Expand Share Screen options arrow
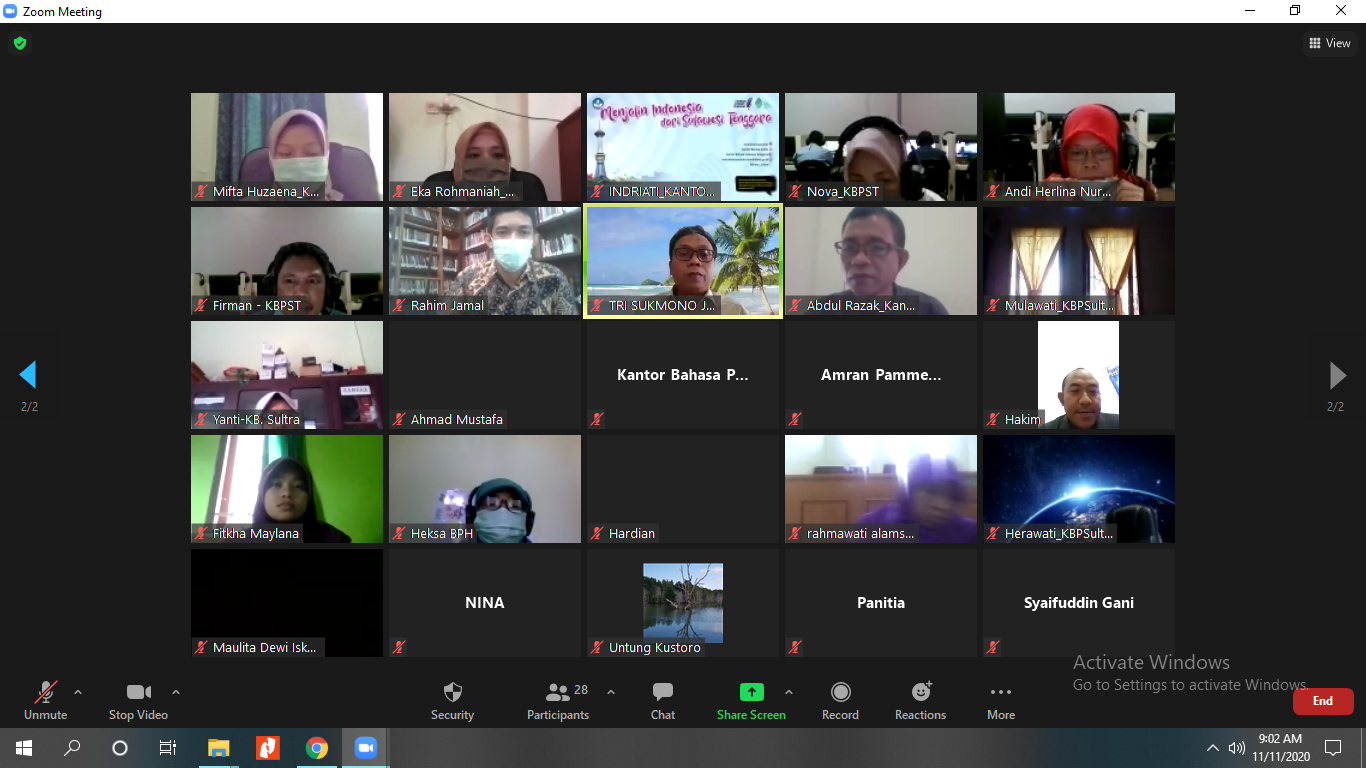 click(x=788, y=692)
